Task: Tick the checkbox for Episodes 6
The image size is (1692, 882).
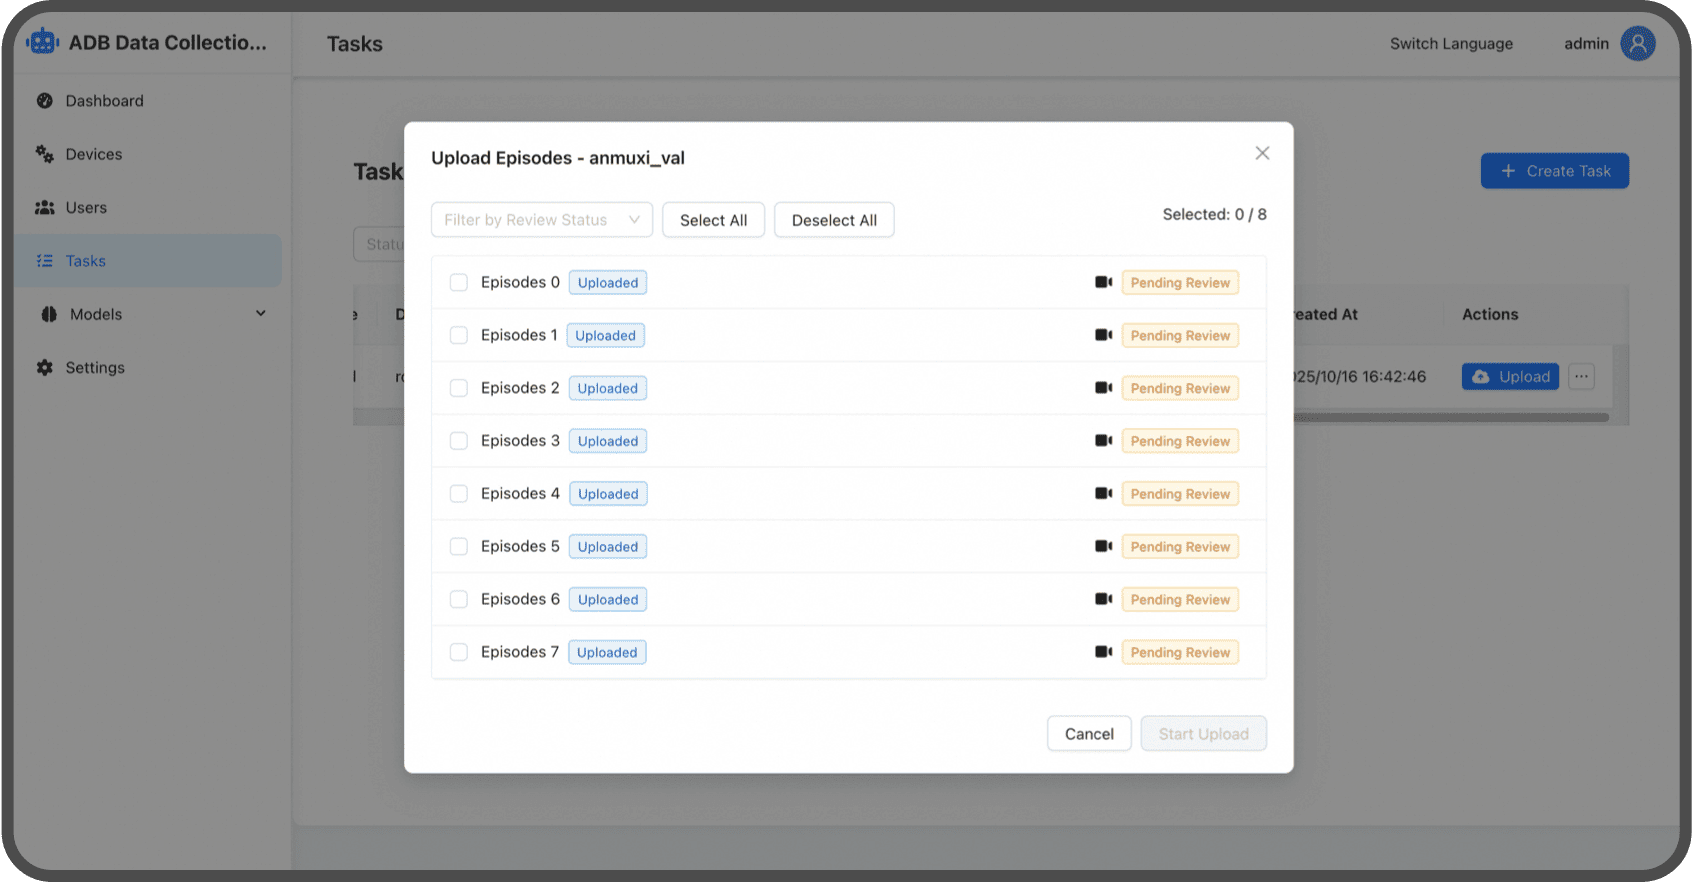Action: pos(459,599)
